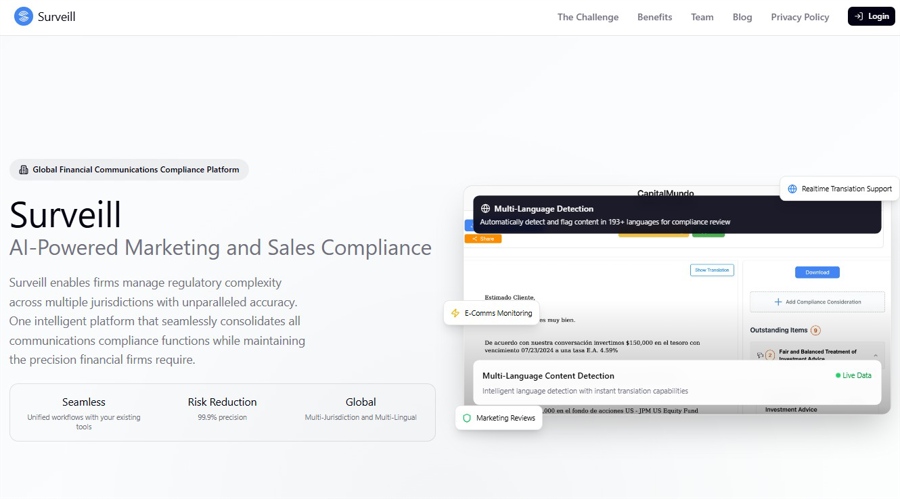Open The Challenge nav link

pyautogui.click(x=588, y=17)
